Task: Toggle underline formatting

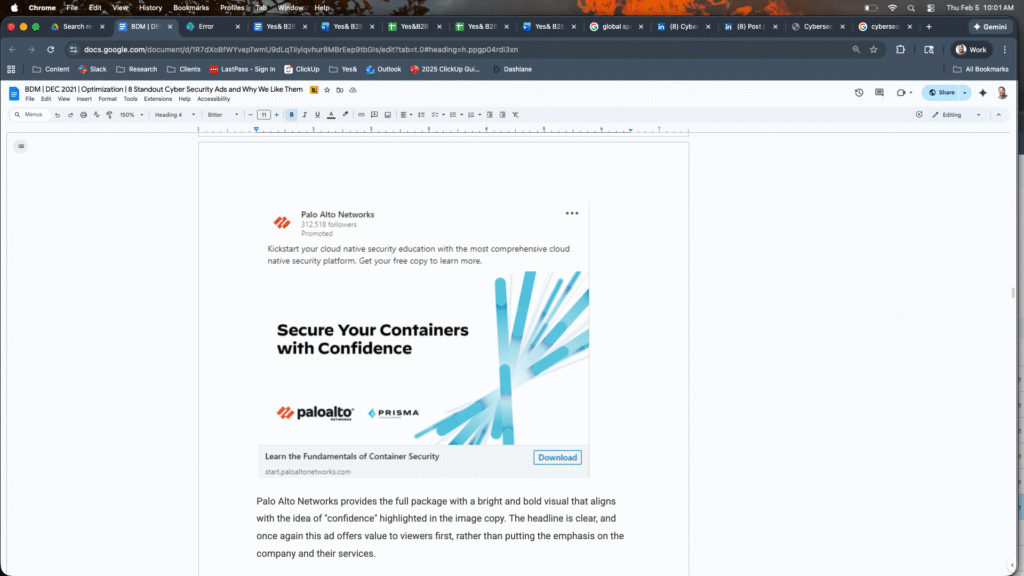Action: tap(316, 114)
